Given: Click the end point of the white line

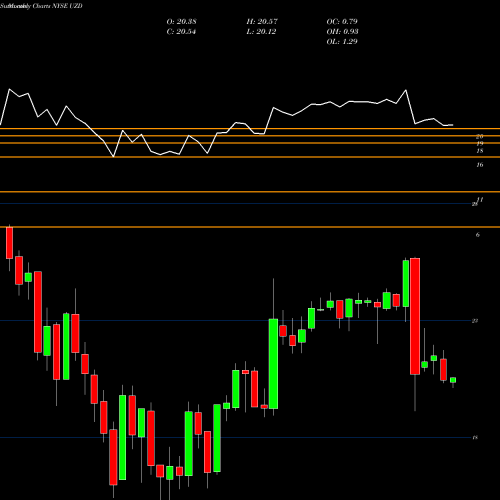Looking at the screenshot, I should click(452, 125).
